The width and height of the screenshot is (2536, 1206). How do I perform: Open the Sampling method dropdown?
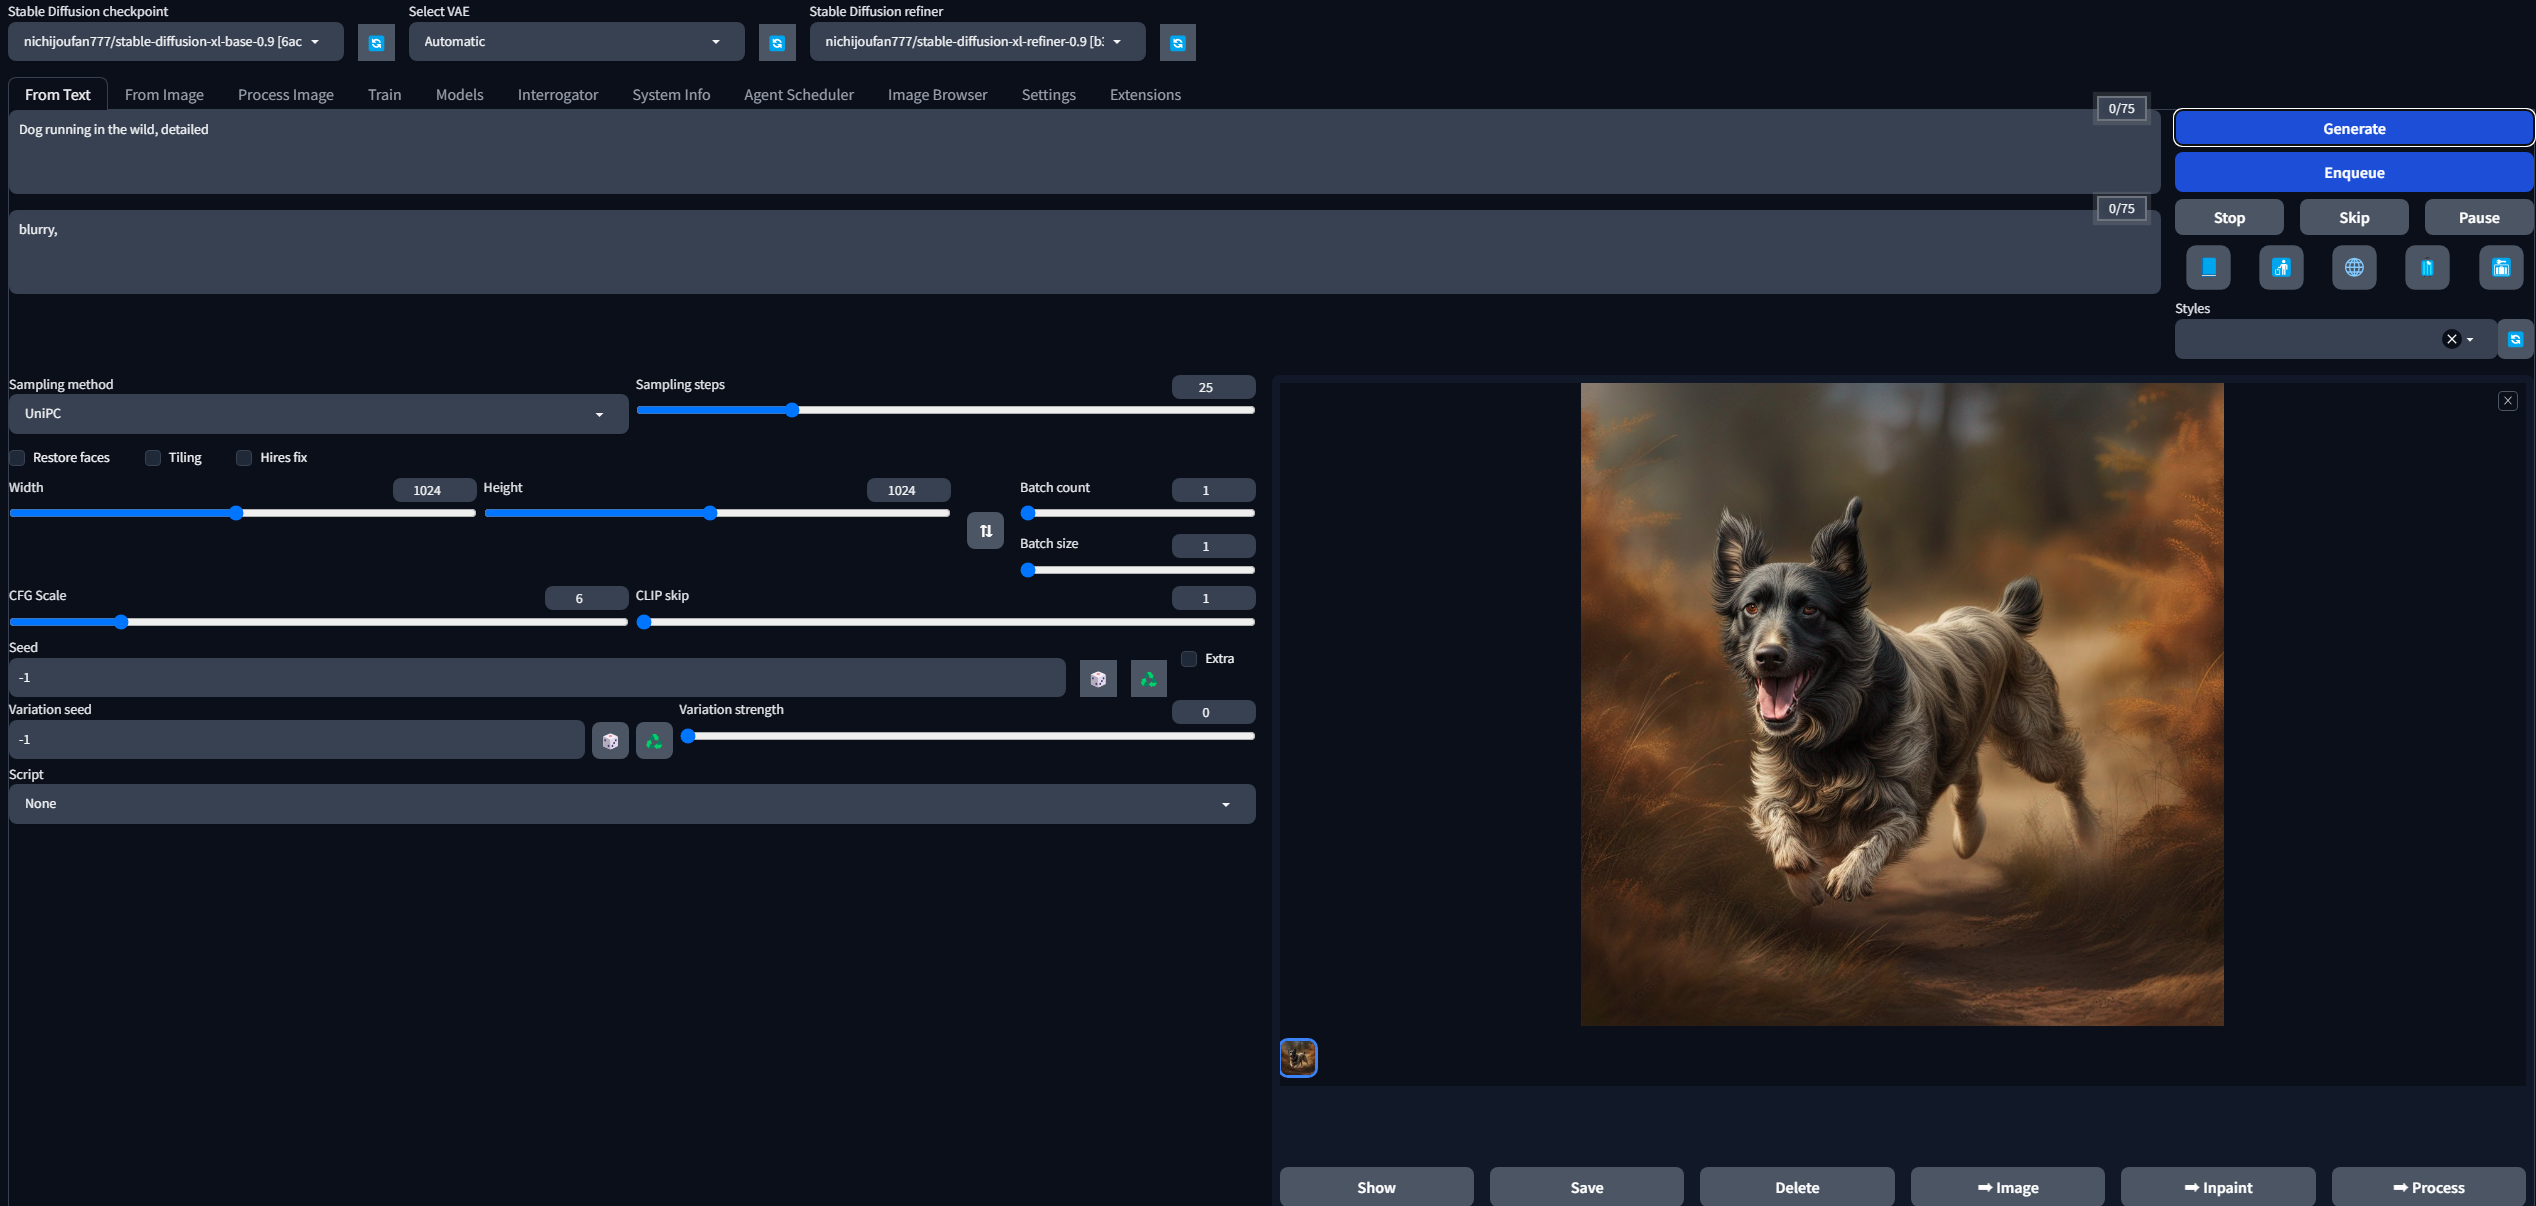[318, 414]
